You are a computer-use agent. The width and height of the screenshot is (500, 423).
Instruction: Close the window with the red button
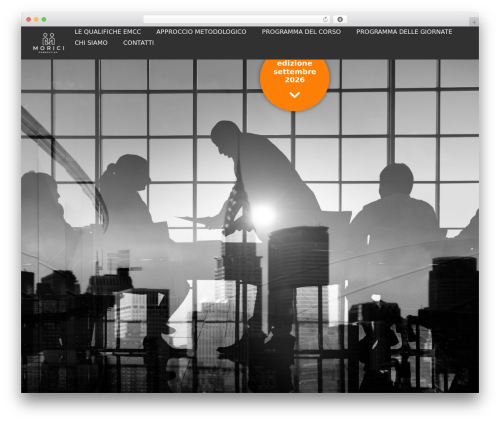click(x=29, y=20)
